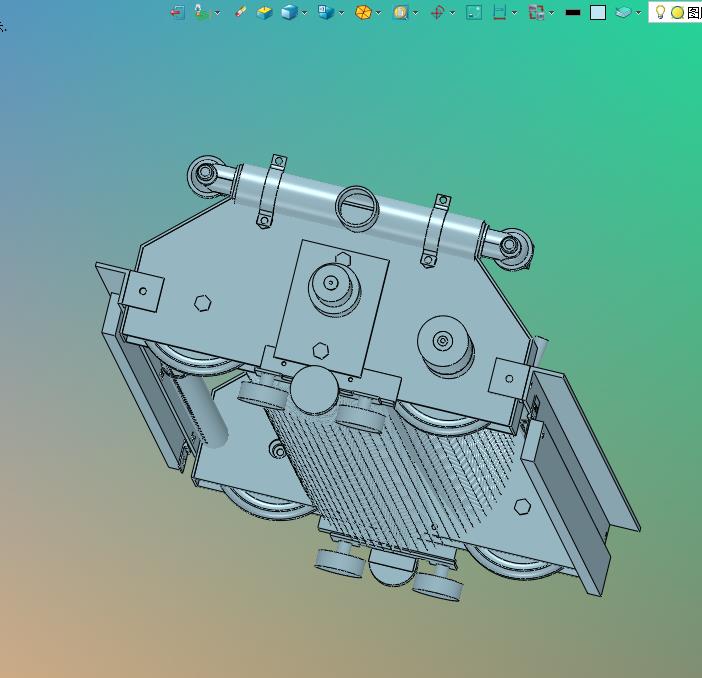This screenshot has width=702, height=678.
Task: Expand the layout squares icon dropdown
Action: point(552,13)
